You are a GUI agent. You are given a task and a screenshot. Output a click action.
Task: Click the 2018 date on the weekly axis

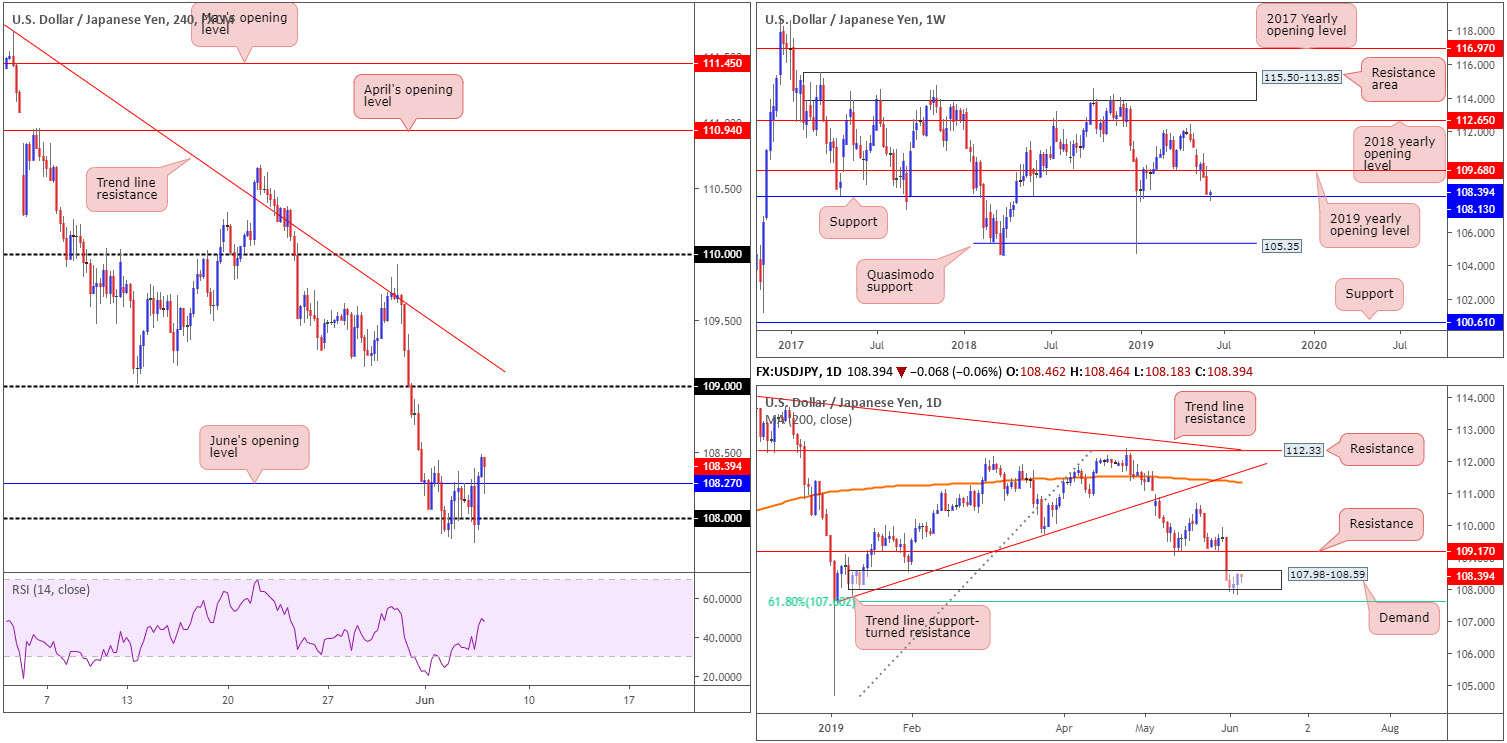pos(964,343)
